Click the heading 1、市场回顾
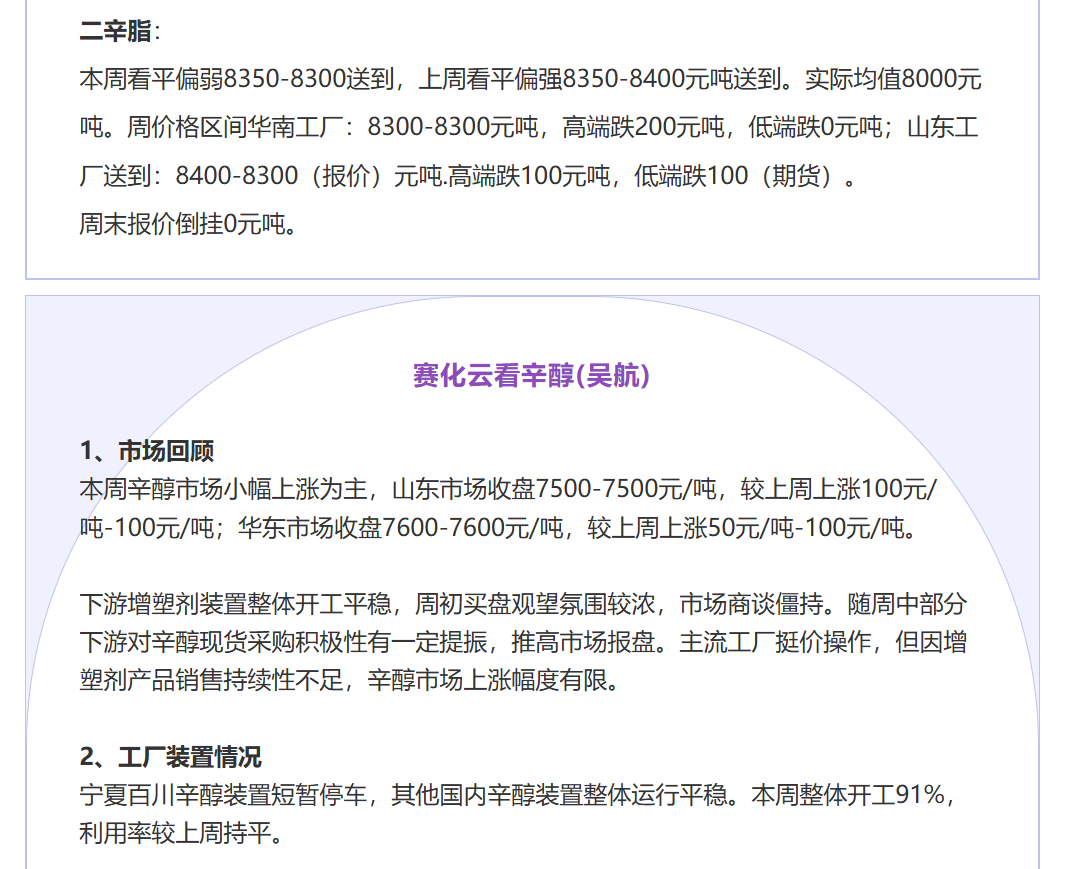This screenshot has width=1066, height=869. pyautogui.click(x=147, y=451)
